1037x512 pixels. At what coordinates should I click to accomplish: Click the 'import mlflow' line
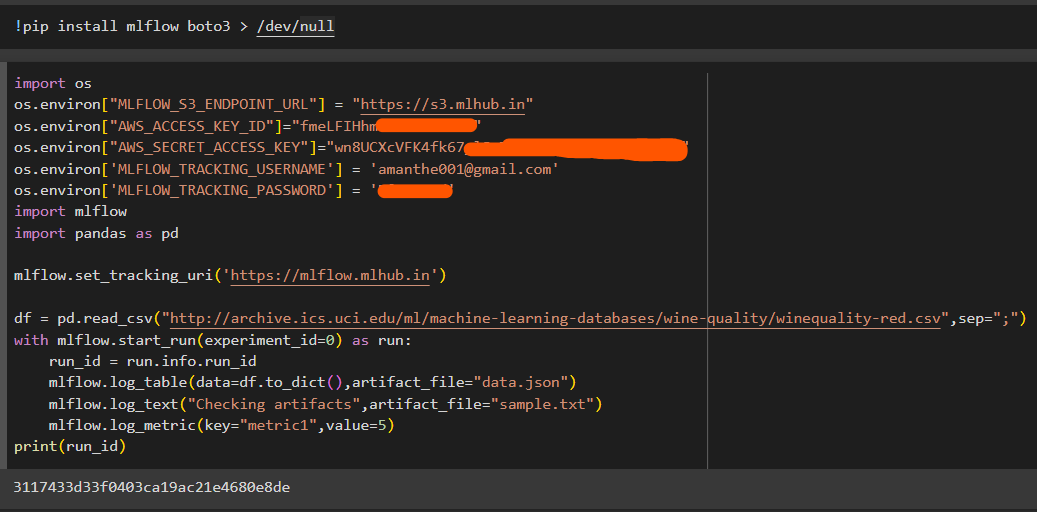(70, 212)
